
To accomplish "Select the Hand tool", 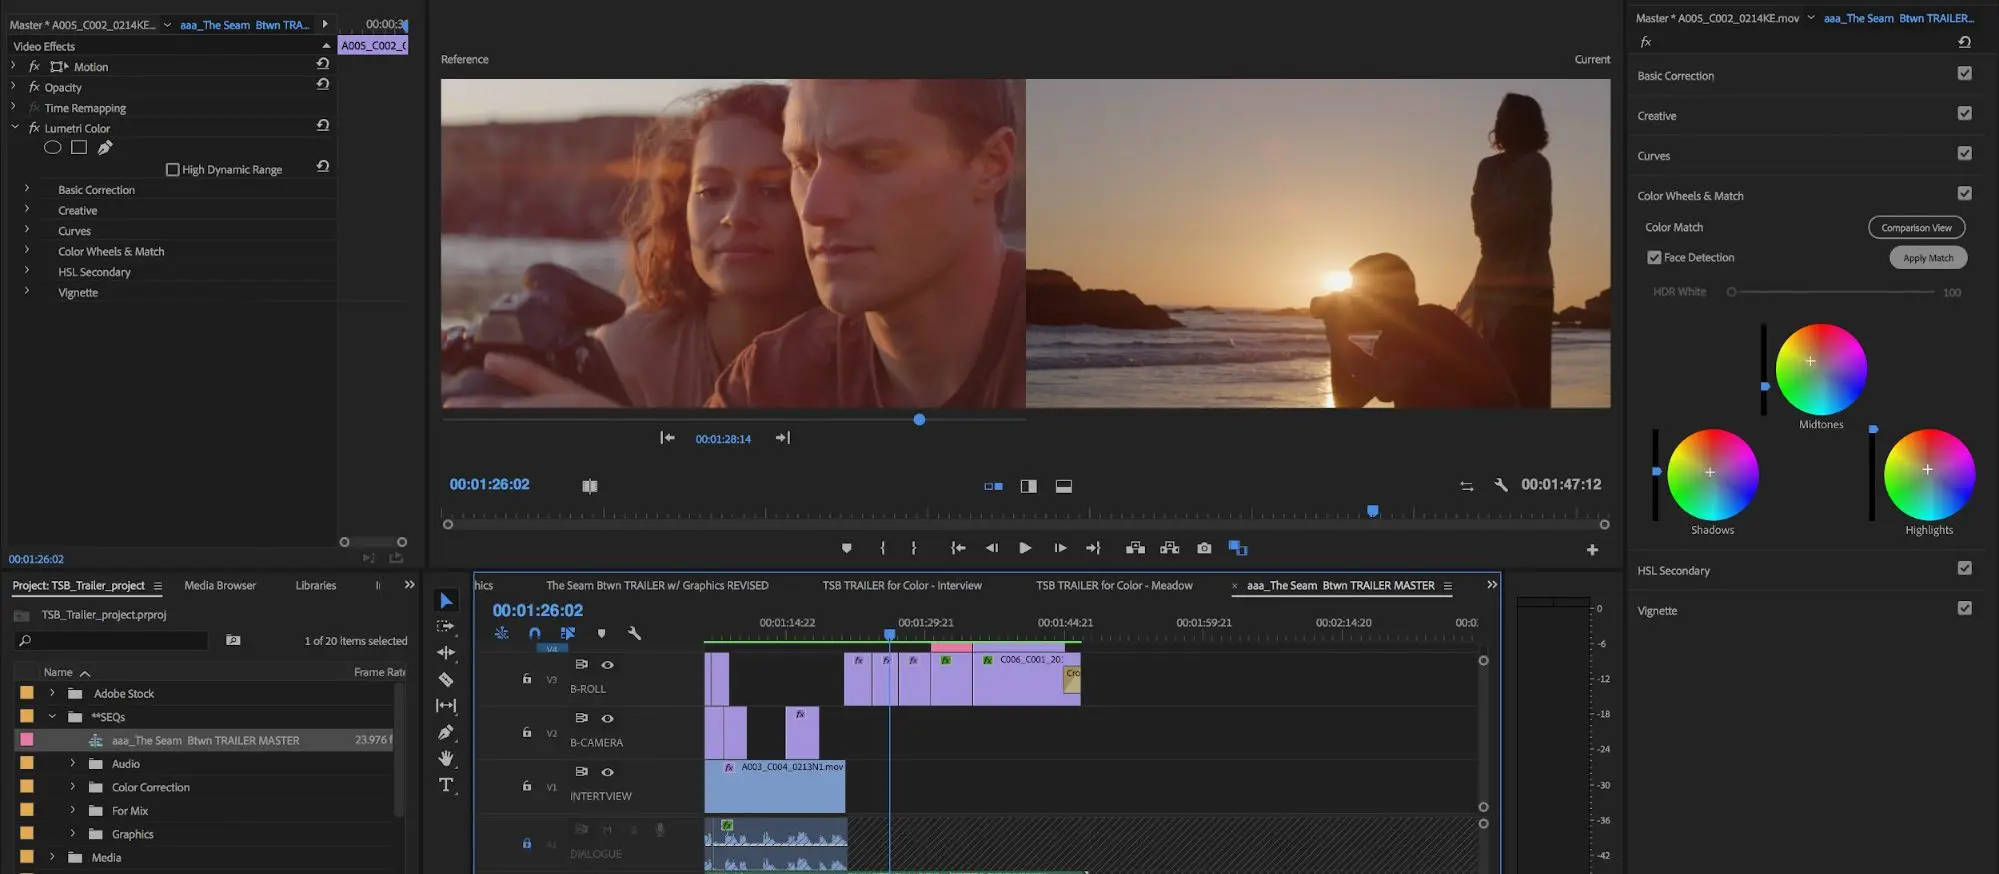I will 446,758.
